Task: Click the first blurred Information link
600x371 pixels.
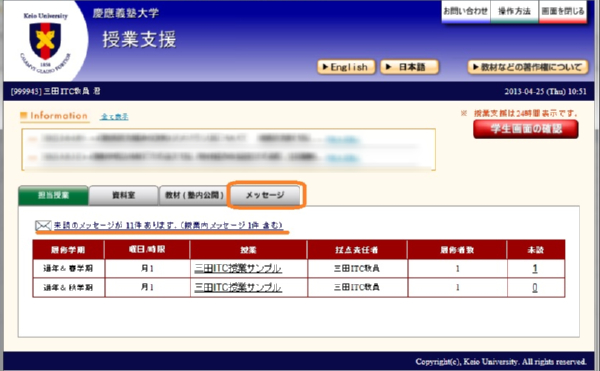Action: tap(342, 140)
